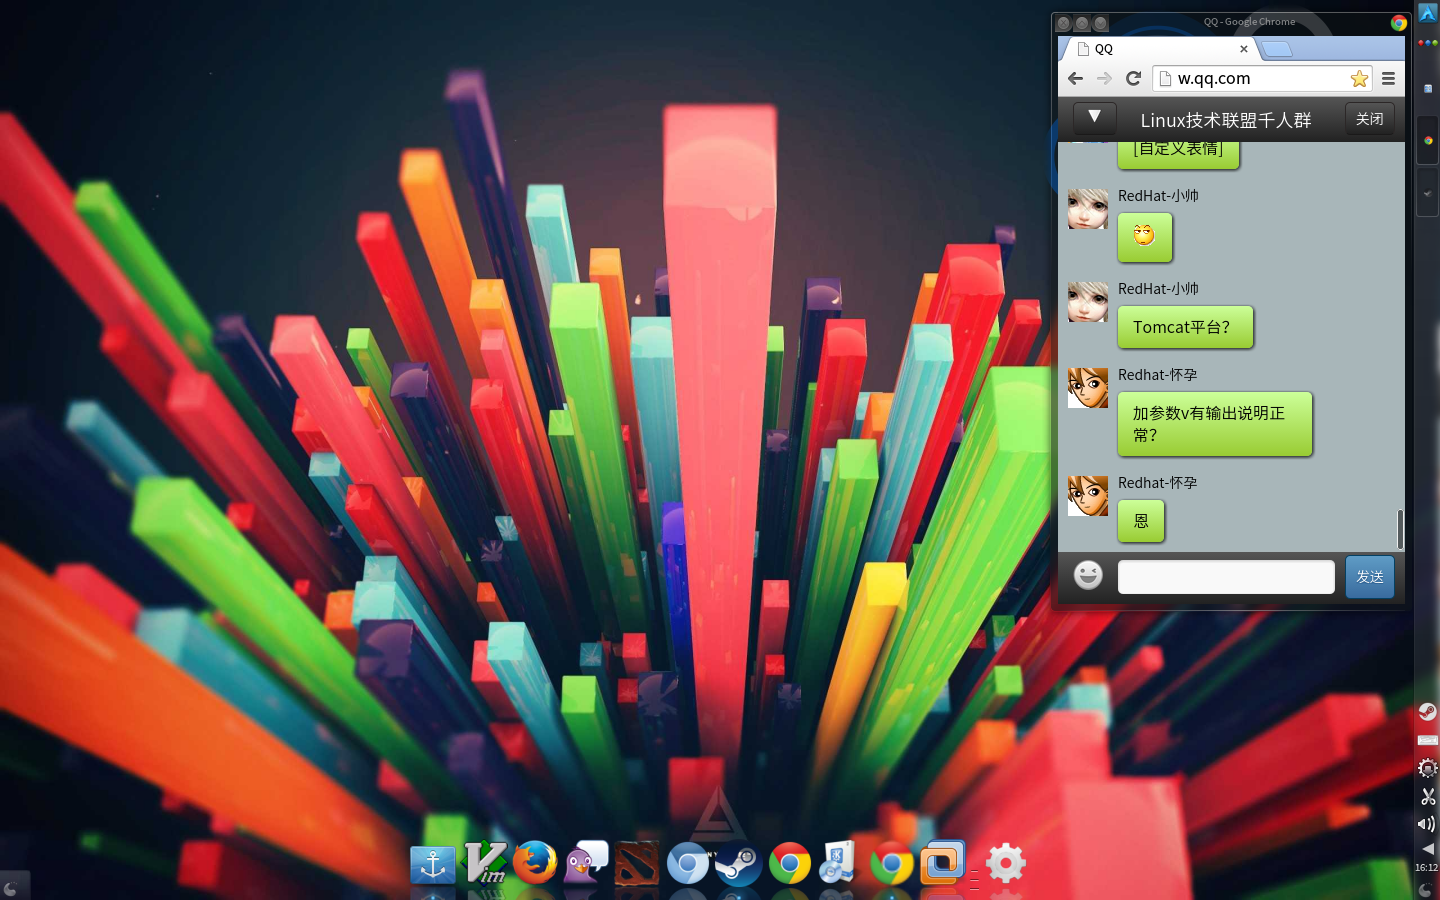Click the 恩 message bubble
This screenshot has width=1440, height=900.
[x=1141, y=521]
